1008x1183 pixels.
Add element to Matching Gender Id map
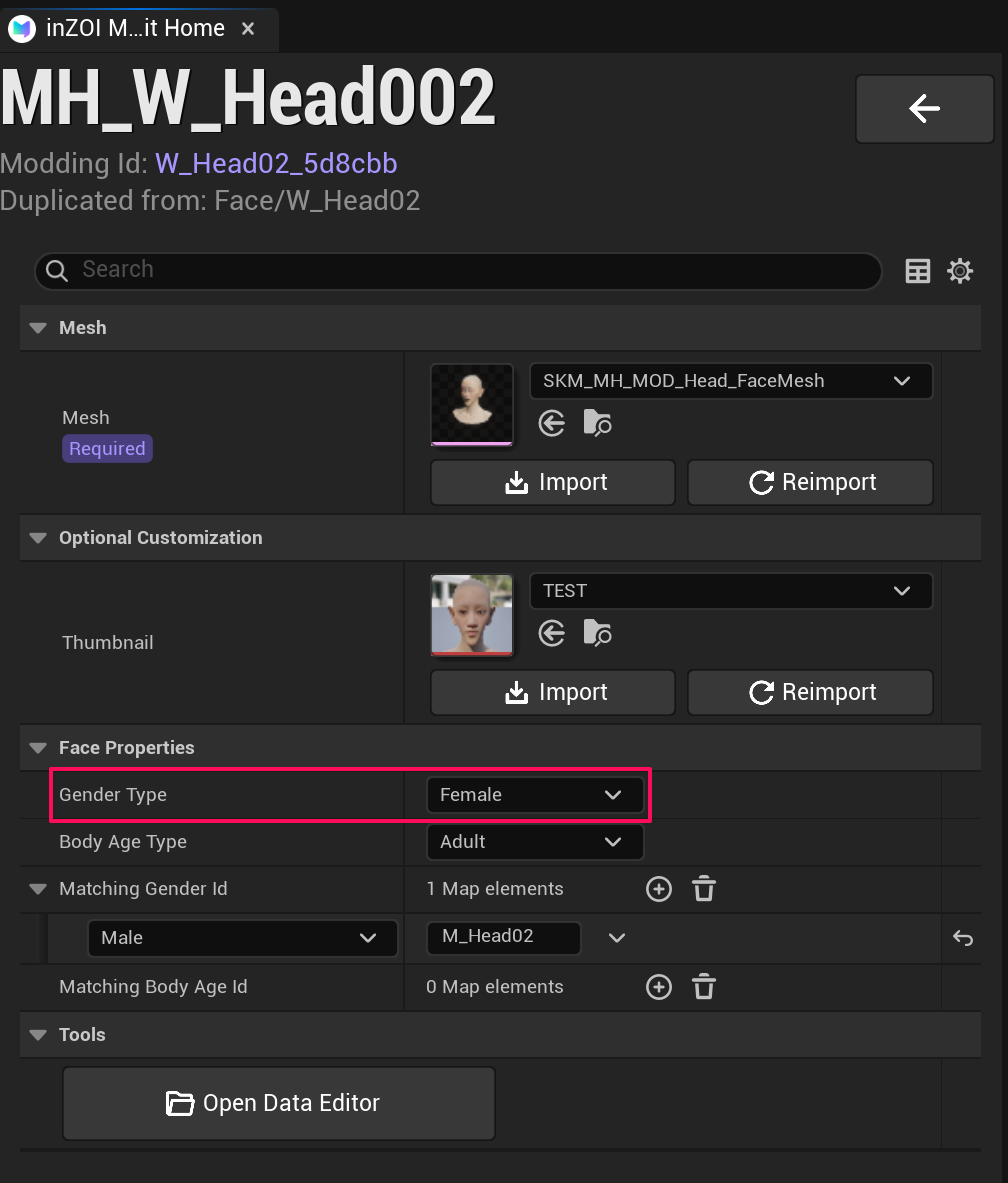658,889
